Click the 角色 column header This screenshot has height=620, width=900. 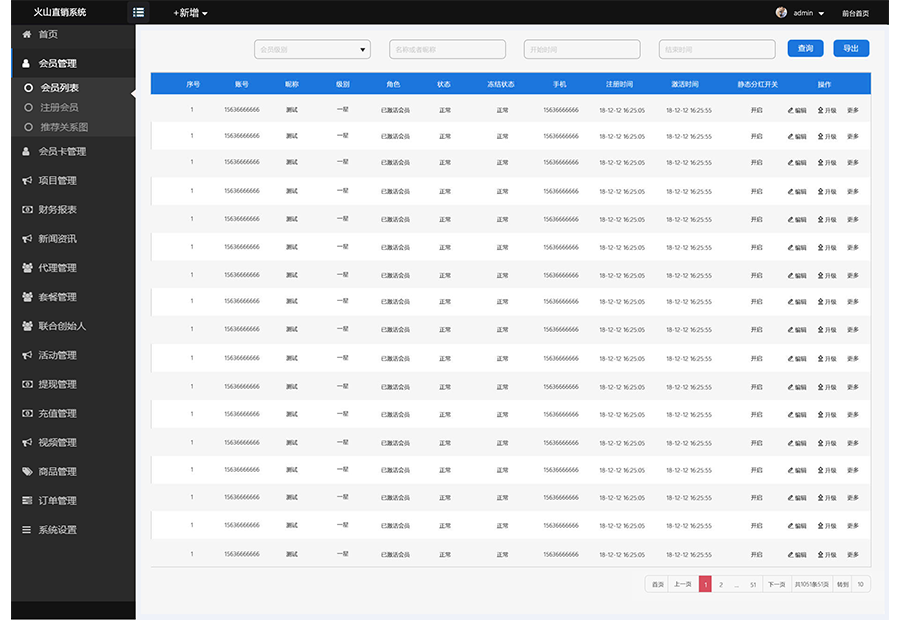point(393,84)
